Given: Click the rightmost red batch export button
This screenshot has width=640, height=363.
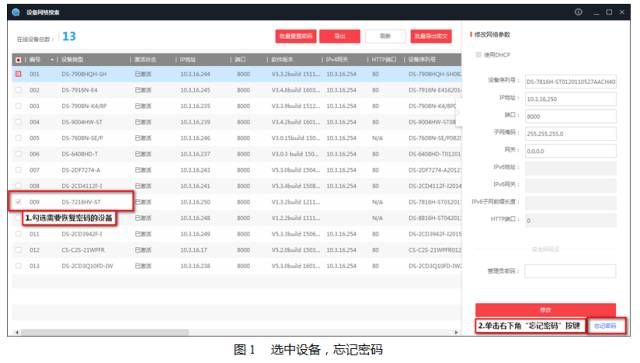Looking at the screenshot, I should 431,36.
